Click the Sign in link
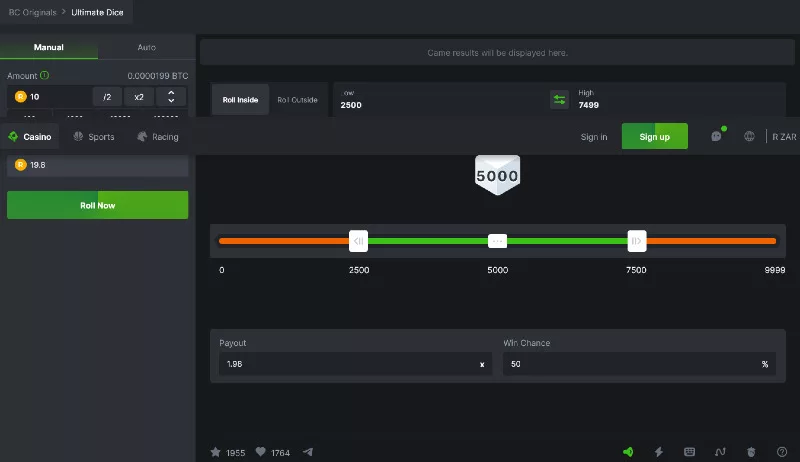800x462 pixels. tap(594, 137)
